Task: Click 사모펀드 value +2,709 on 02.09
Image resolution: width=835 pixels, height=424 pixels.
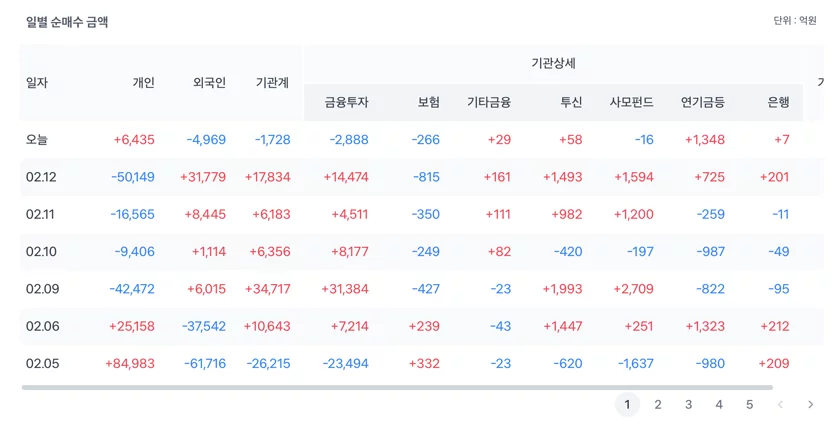Action: tap(634, 289)
